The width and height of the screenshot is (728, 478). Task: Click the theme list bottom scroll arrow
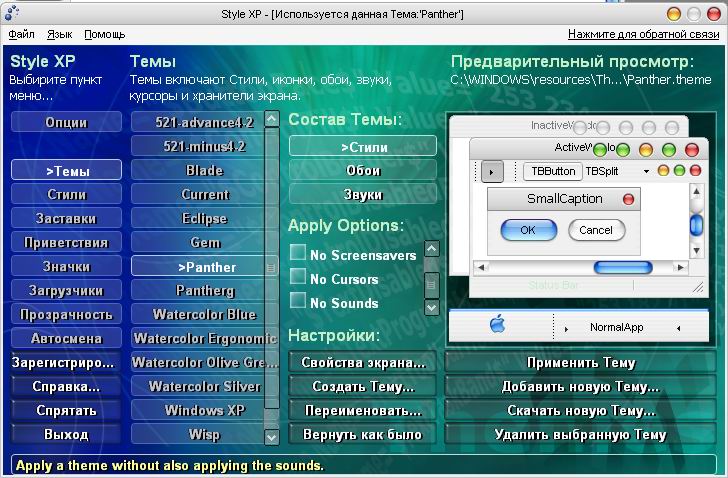tap(272, 437)
